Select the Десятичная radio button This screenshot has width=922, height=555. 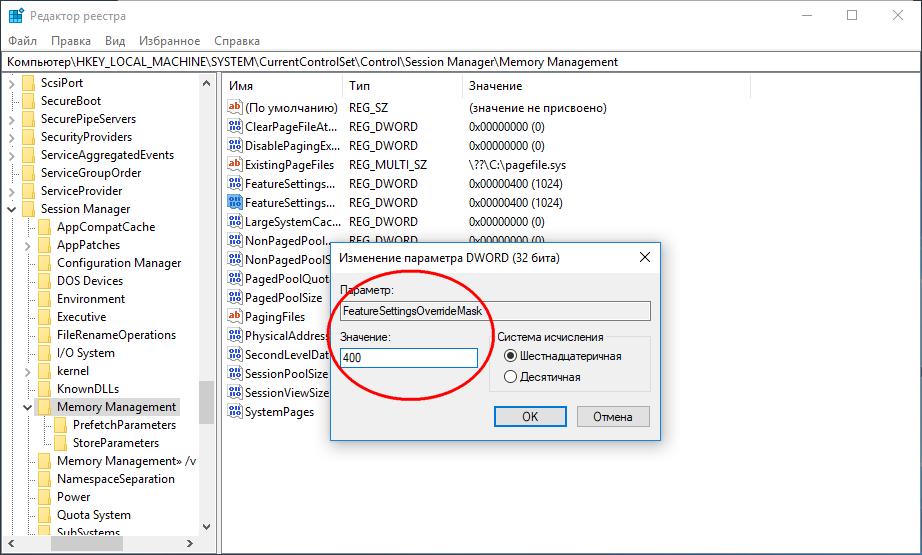coord(511,377)
